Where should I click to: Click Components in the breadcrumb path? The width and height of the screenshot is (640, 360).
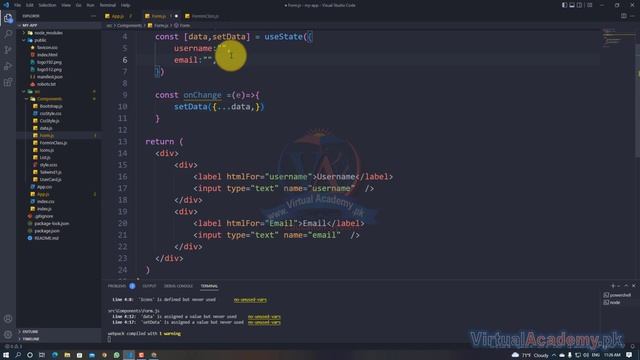point(129,25)
